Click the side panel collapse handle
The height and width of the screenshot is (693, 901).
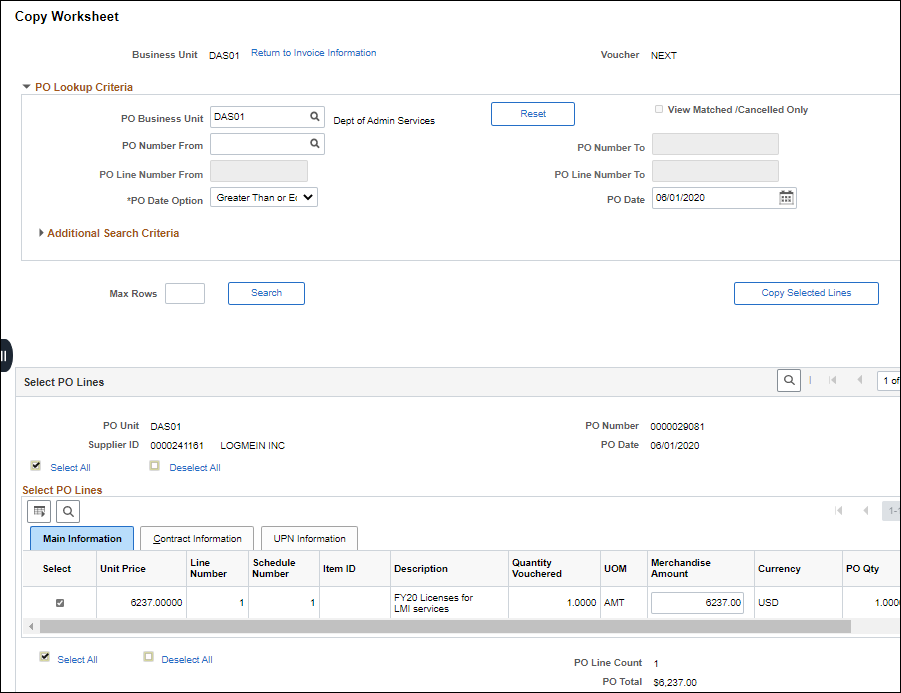point(5,355)
